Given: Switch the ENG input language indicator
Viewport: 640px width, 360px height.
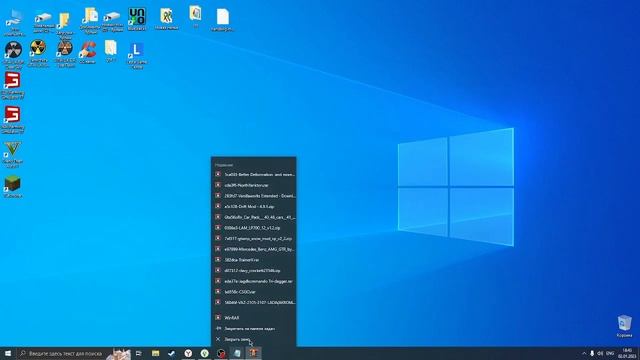Looking at the screenshot, I should coord(610,353).
